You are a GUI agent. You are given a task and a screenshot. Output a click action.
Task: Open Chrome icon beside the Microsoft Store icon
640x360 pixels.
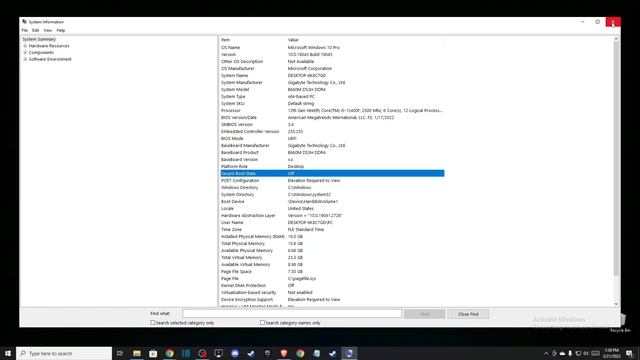click(169, 353)
